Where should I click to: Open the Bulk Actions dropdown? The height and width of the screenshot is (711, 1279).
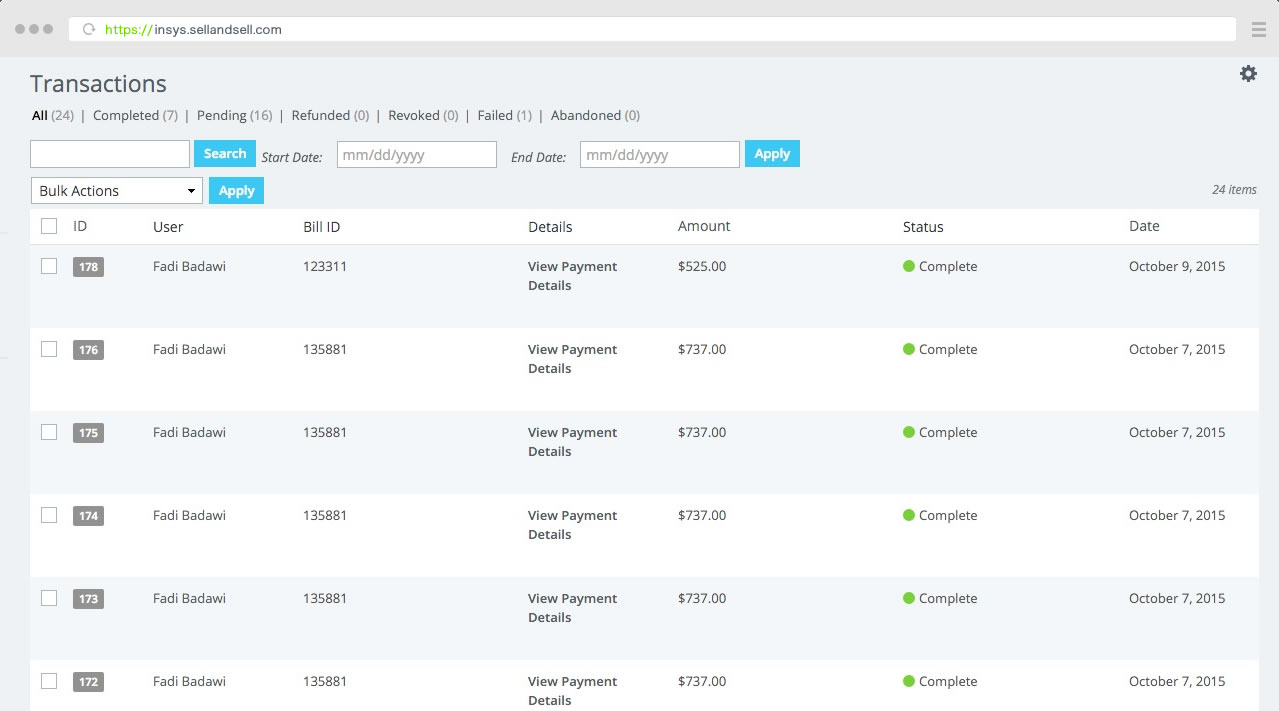tap(115, 190)
